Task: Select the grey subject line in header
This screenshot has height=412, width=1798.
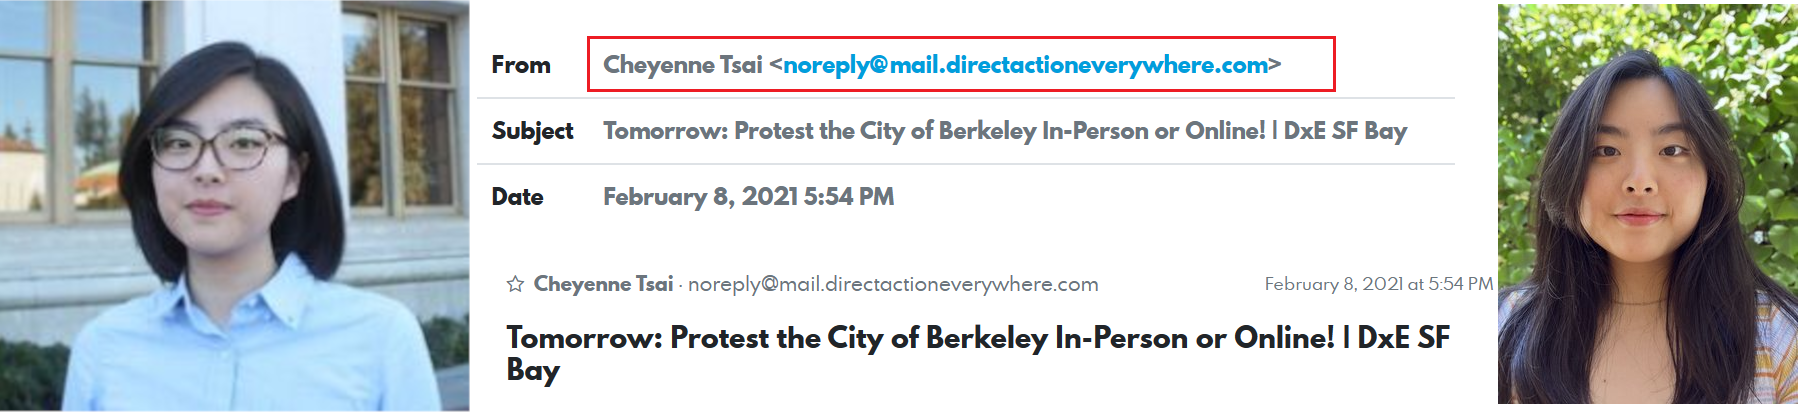Action: point(1004,131)
